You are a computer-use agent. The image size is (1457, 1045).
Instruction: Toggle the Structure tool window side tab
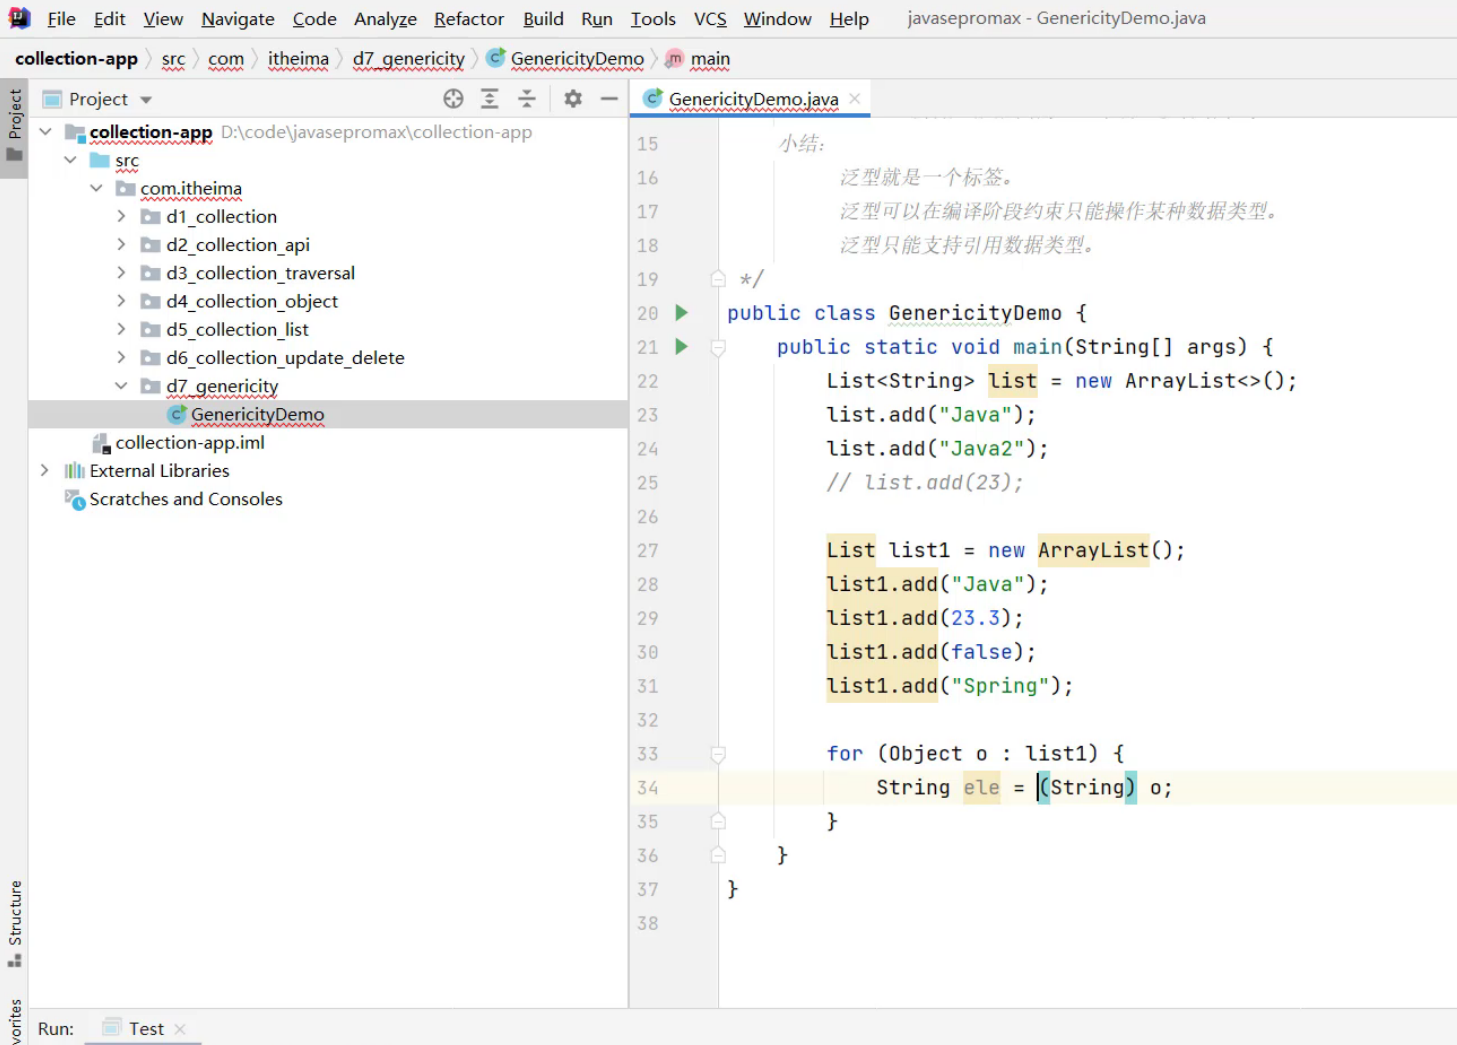(14, 925)
